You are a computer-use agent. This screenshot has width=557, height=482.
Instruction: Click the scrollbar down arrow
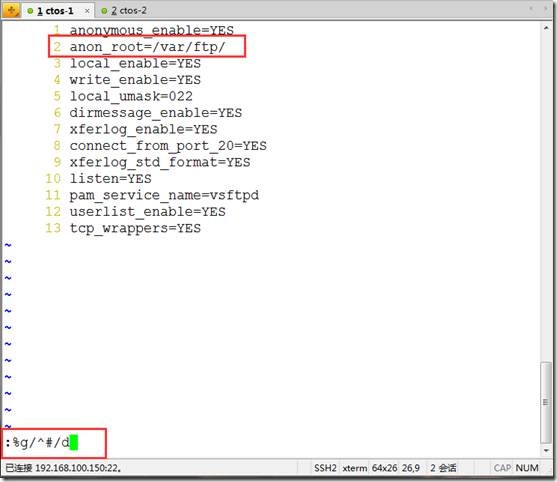(x=546, y=450)
